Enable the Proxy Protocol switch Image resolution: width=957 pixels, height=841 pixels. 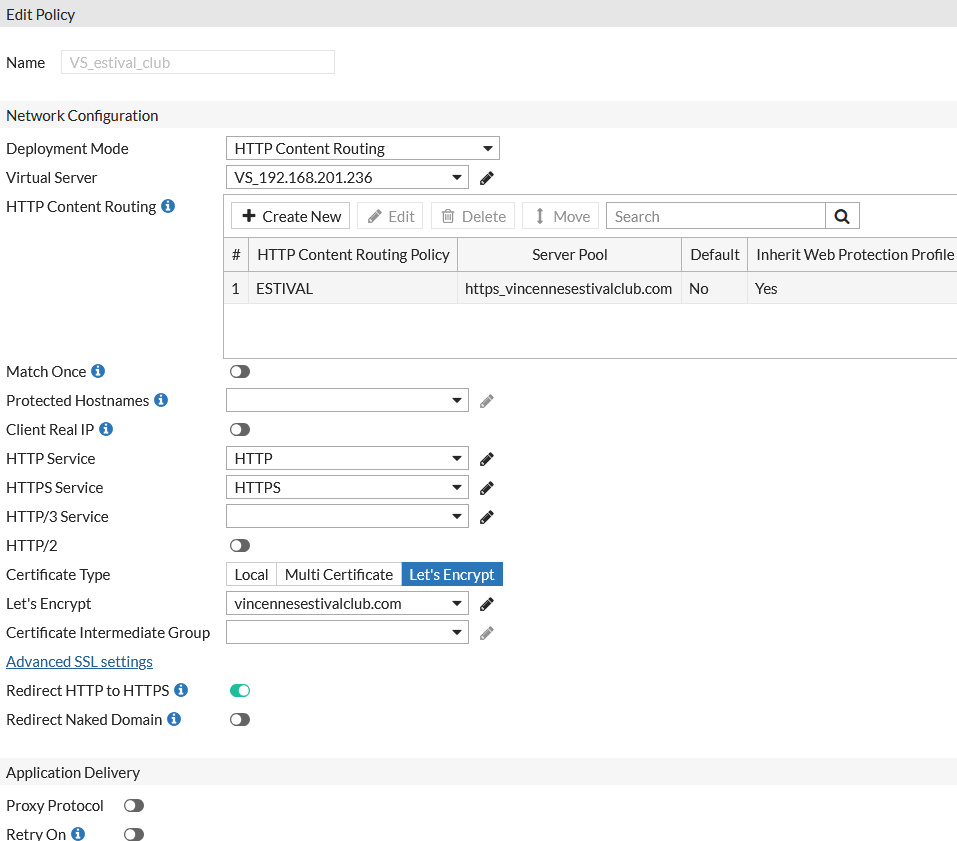(x=134, y=806)
